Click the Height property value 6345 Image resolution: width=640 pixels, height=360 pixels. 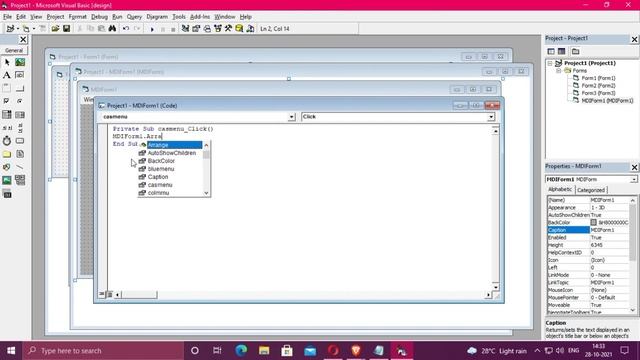[x=609, y=245]
